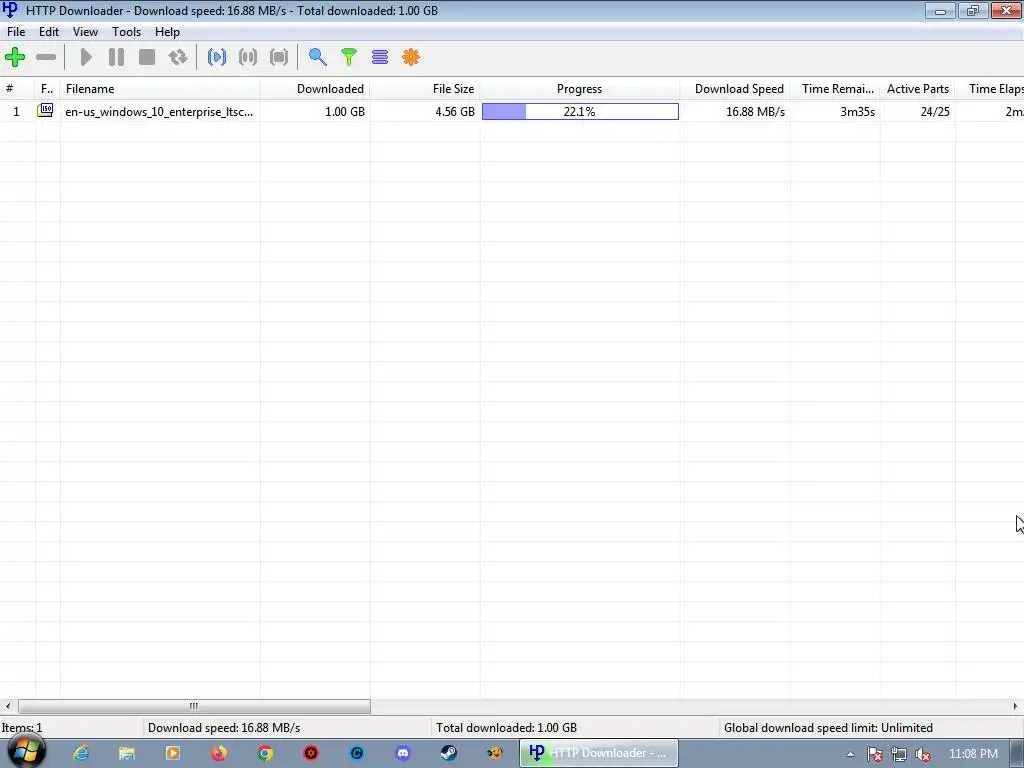Sort by the File Size column header
1024x768 pixels.
tap(425, 89)
